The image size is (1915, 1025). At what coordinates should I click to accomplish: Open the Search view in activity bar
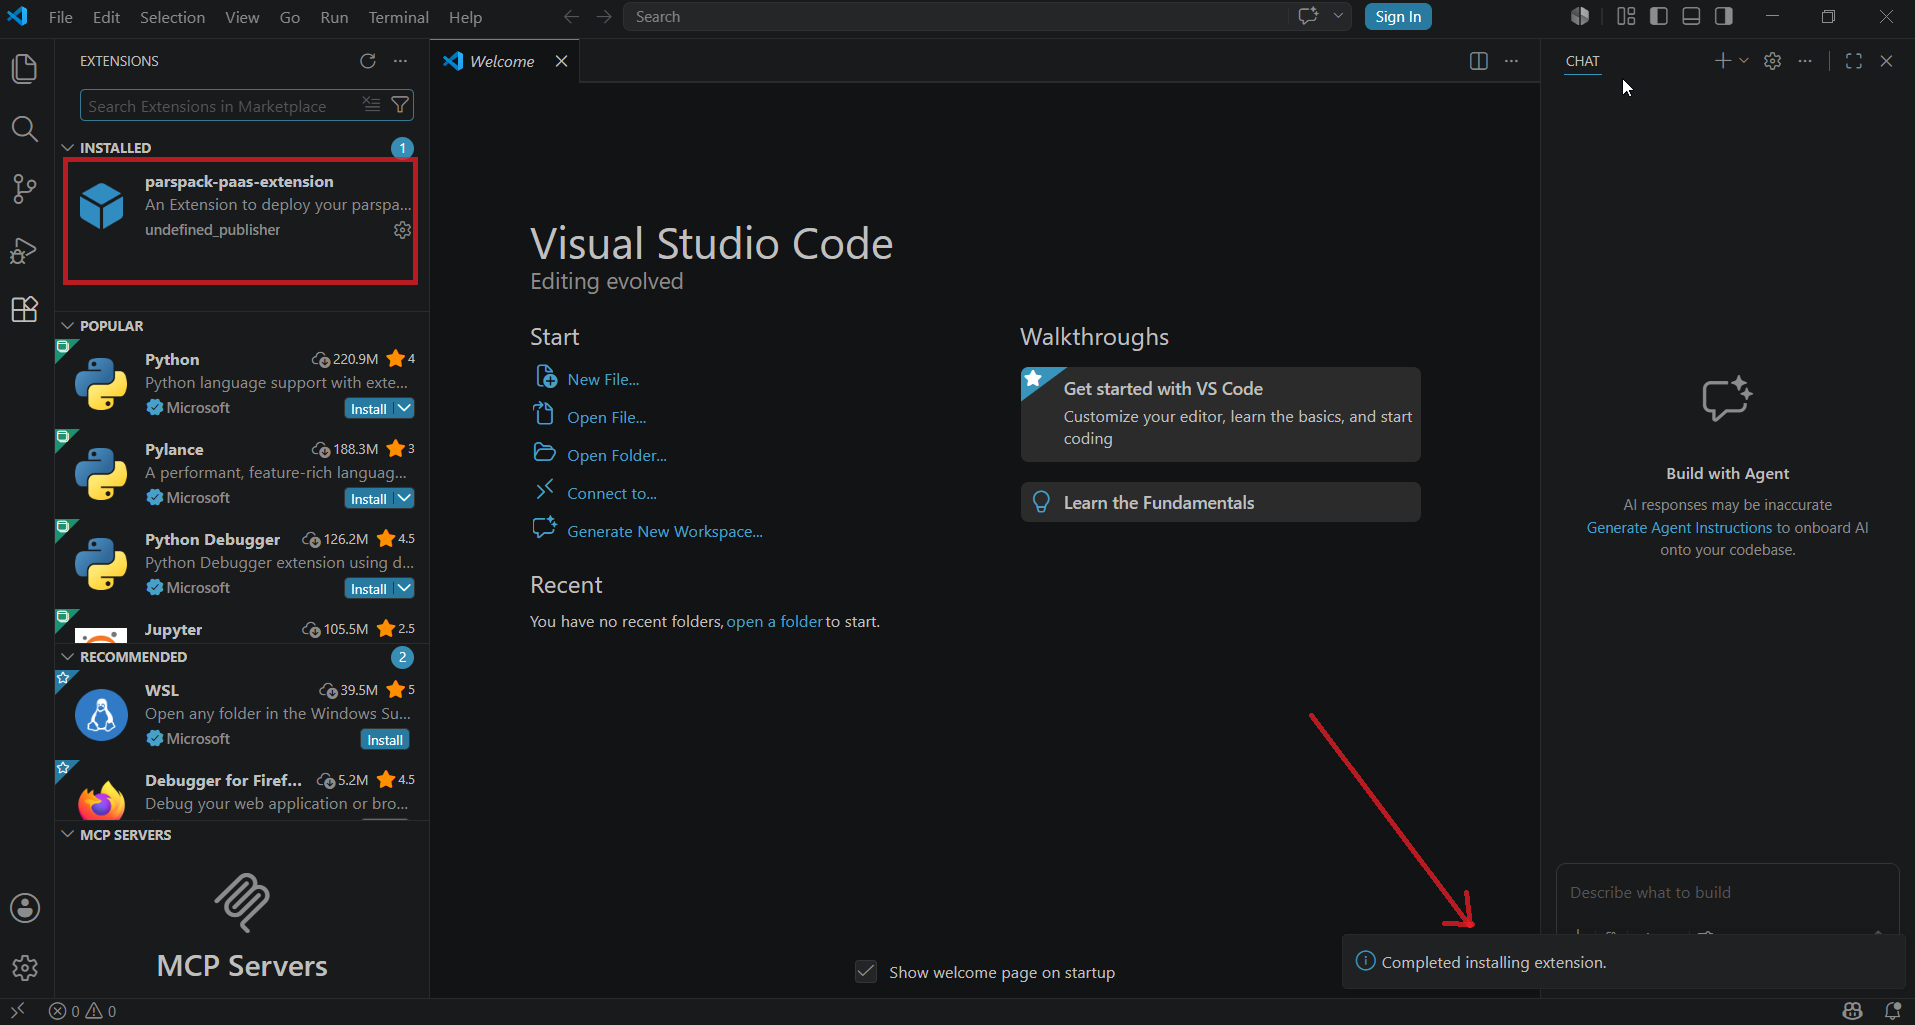(24, 129)
